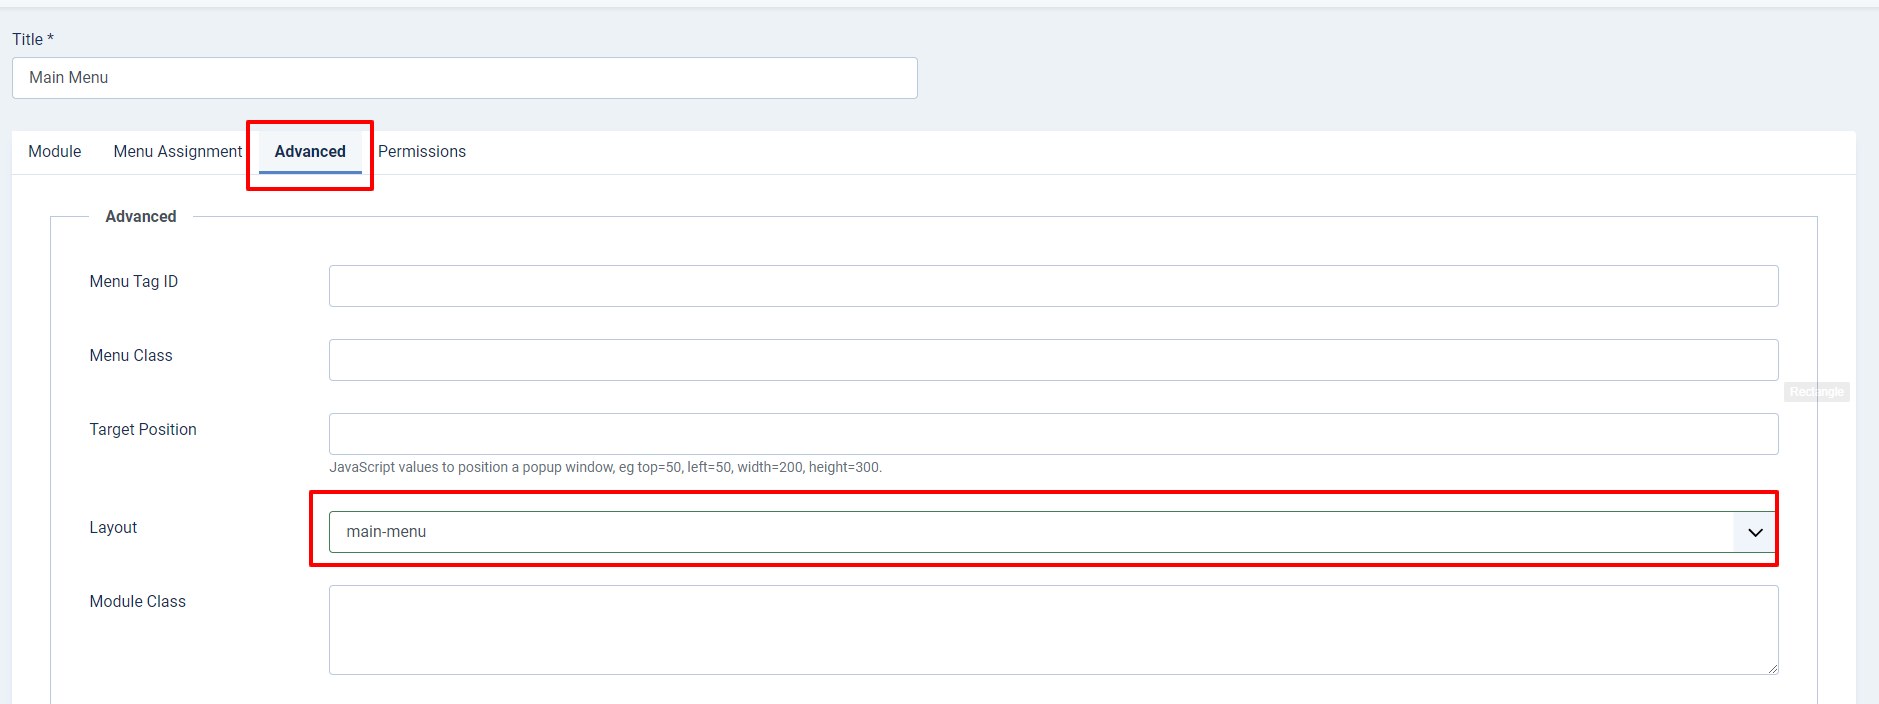Click the Module Class label

(138, 602)
